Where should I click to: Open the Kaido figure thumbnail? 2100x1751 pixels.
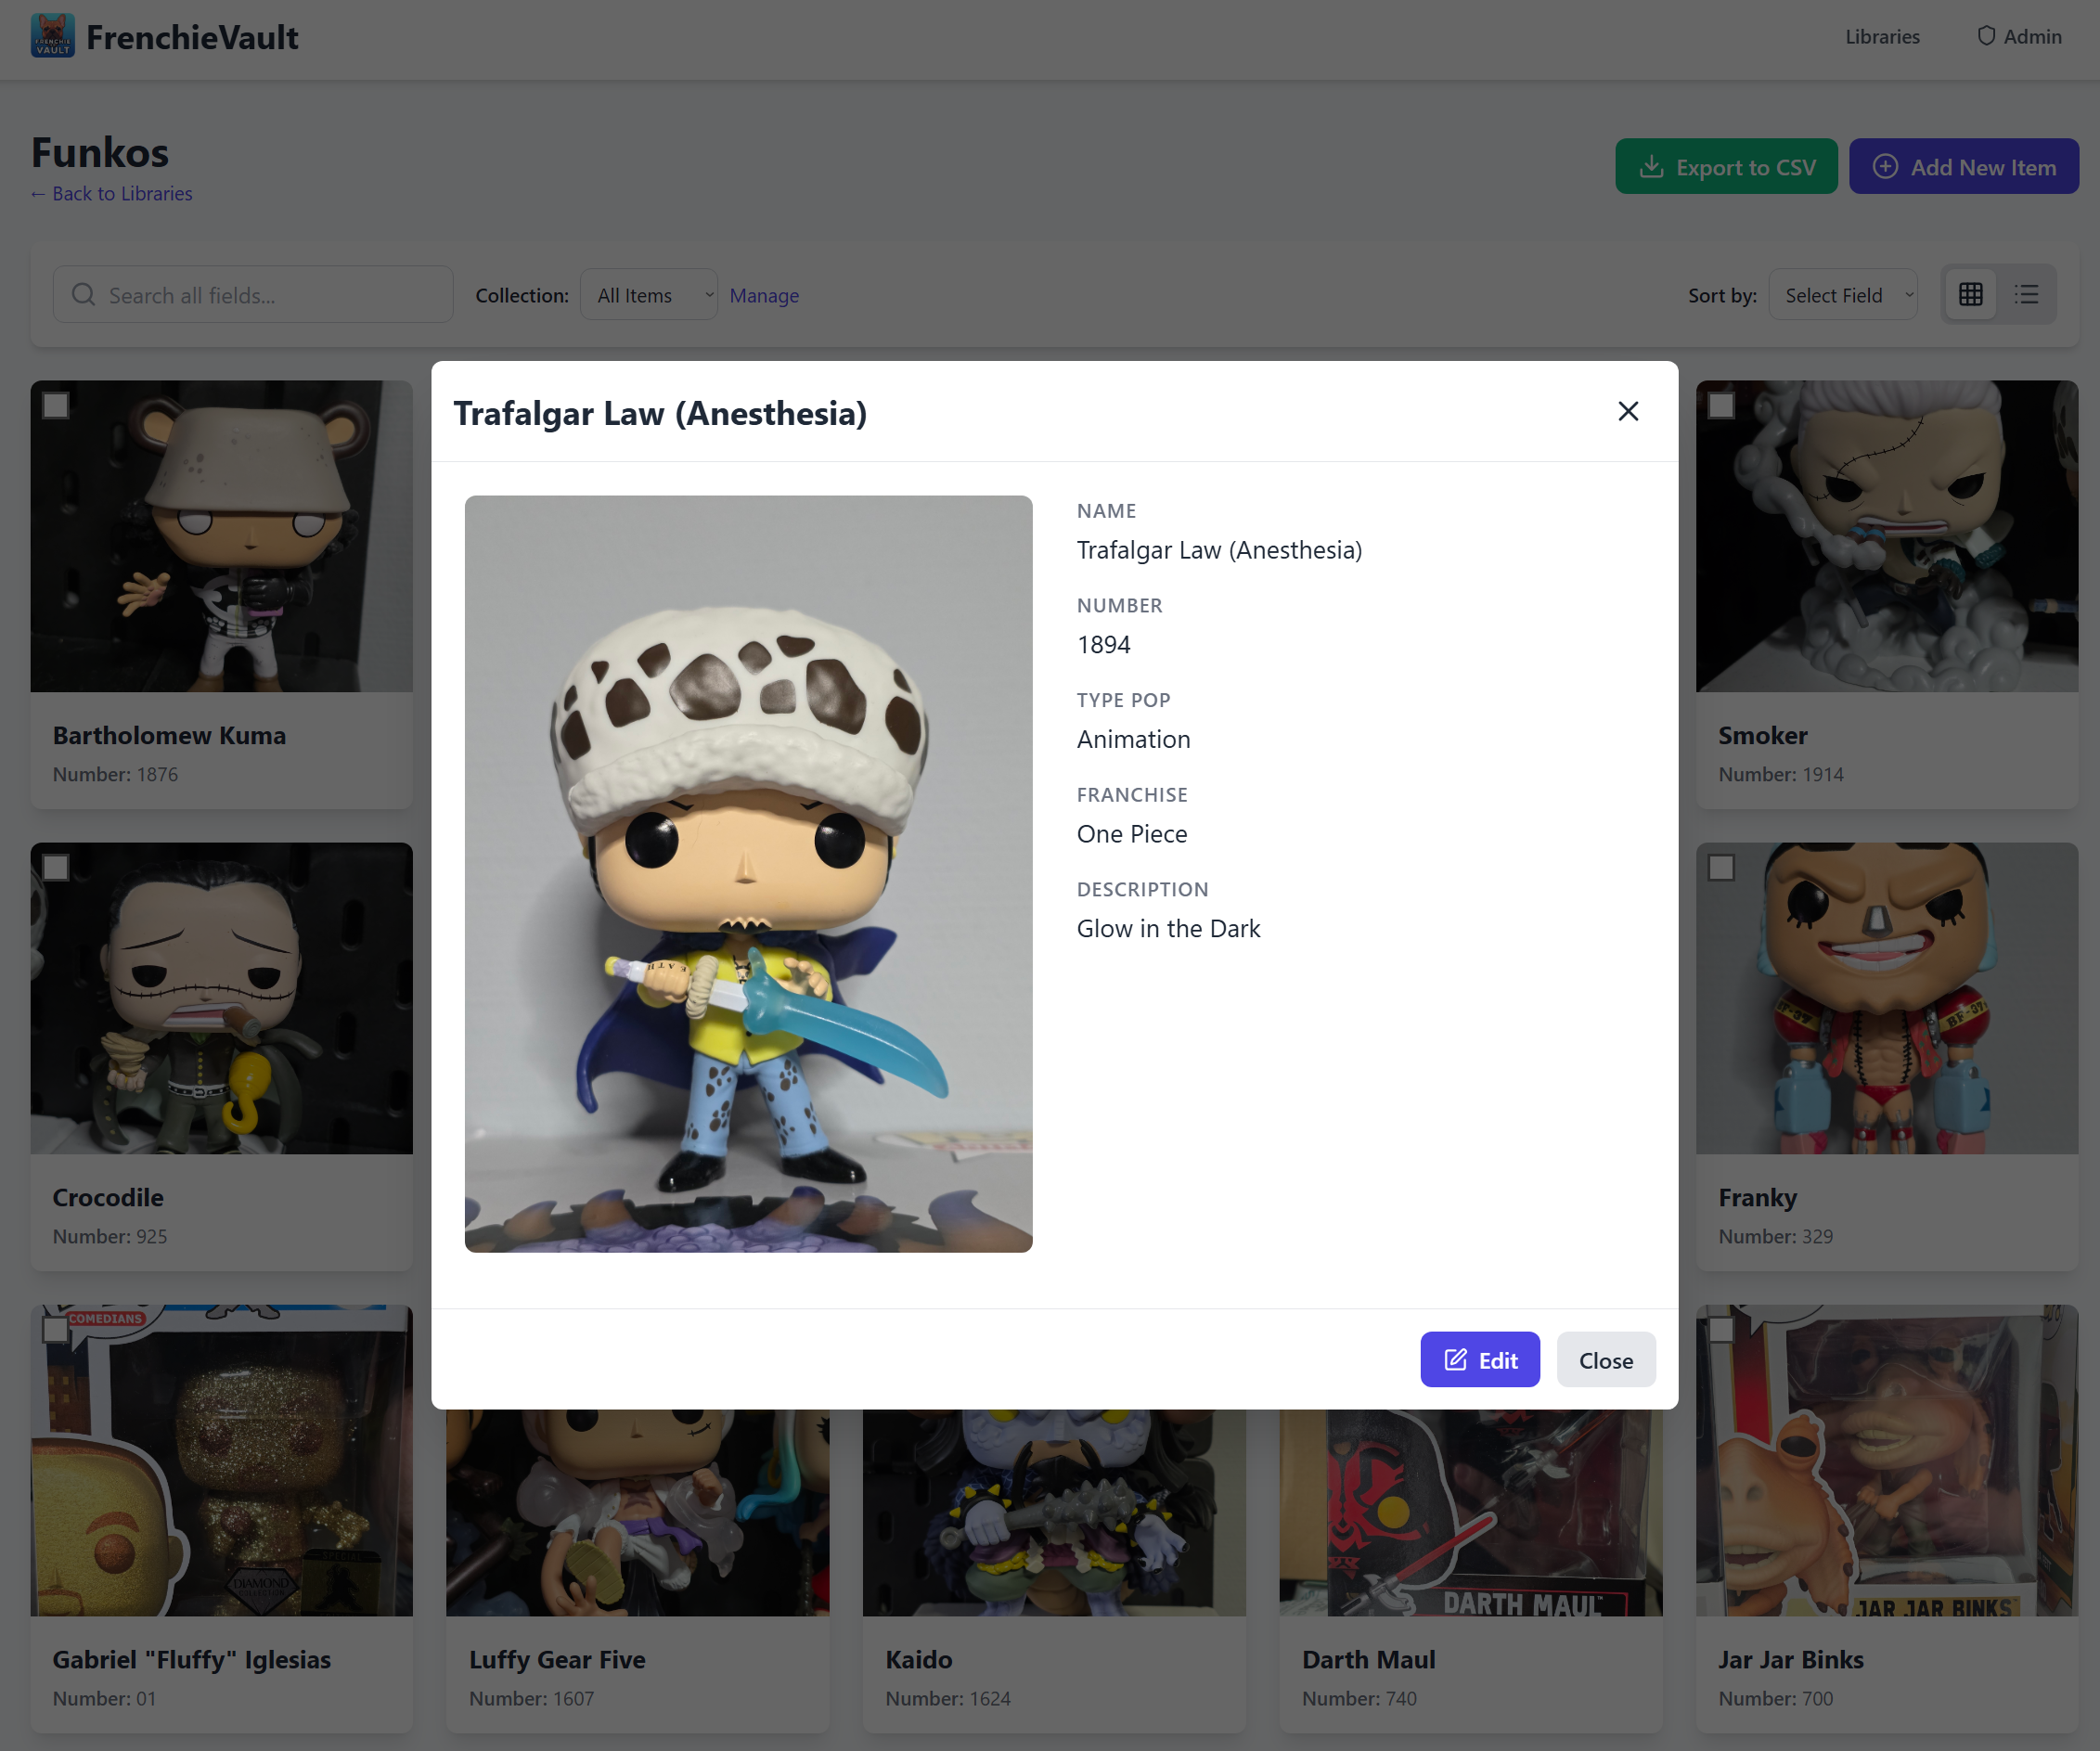tap(1054, 1513)
